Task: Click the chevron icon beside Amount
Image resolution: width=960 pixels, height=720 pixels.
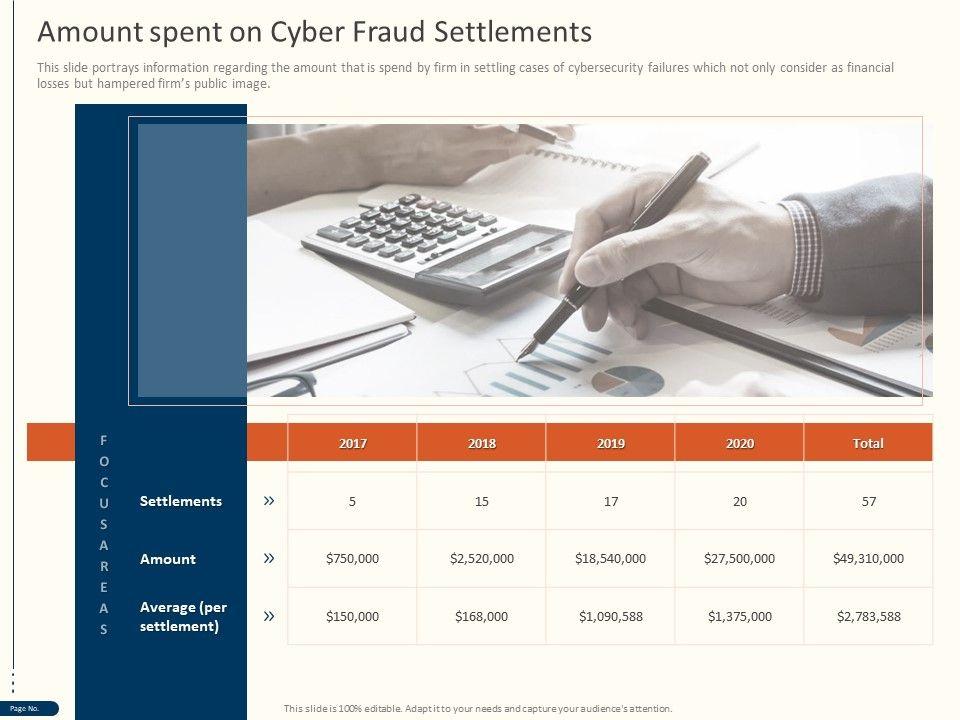Action: click(269, 559)
